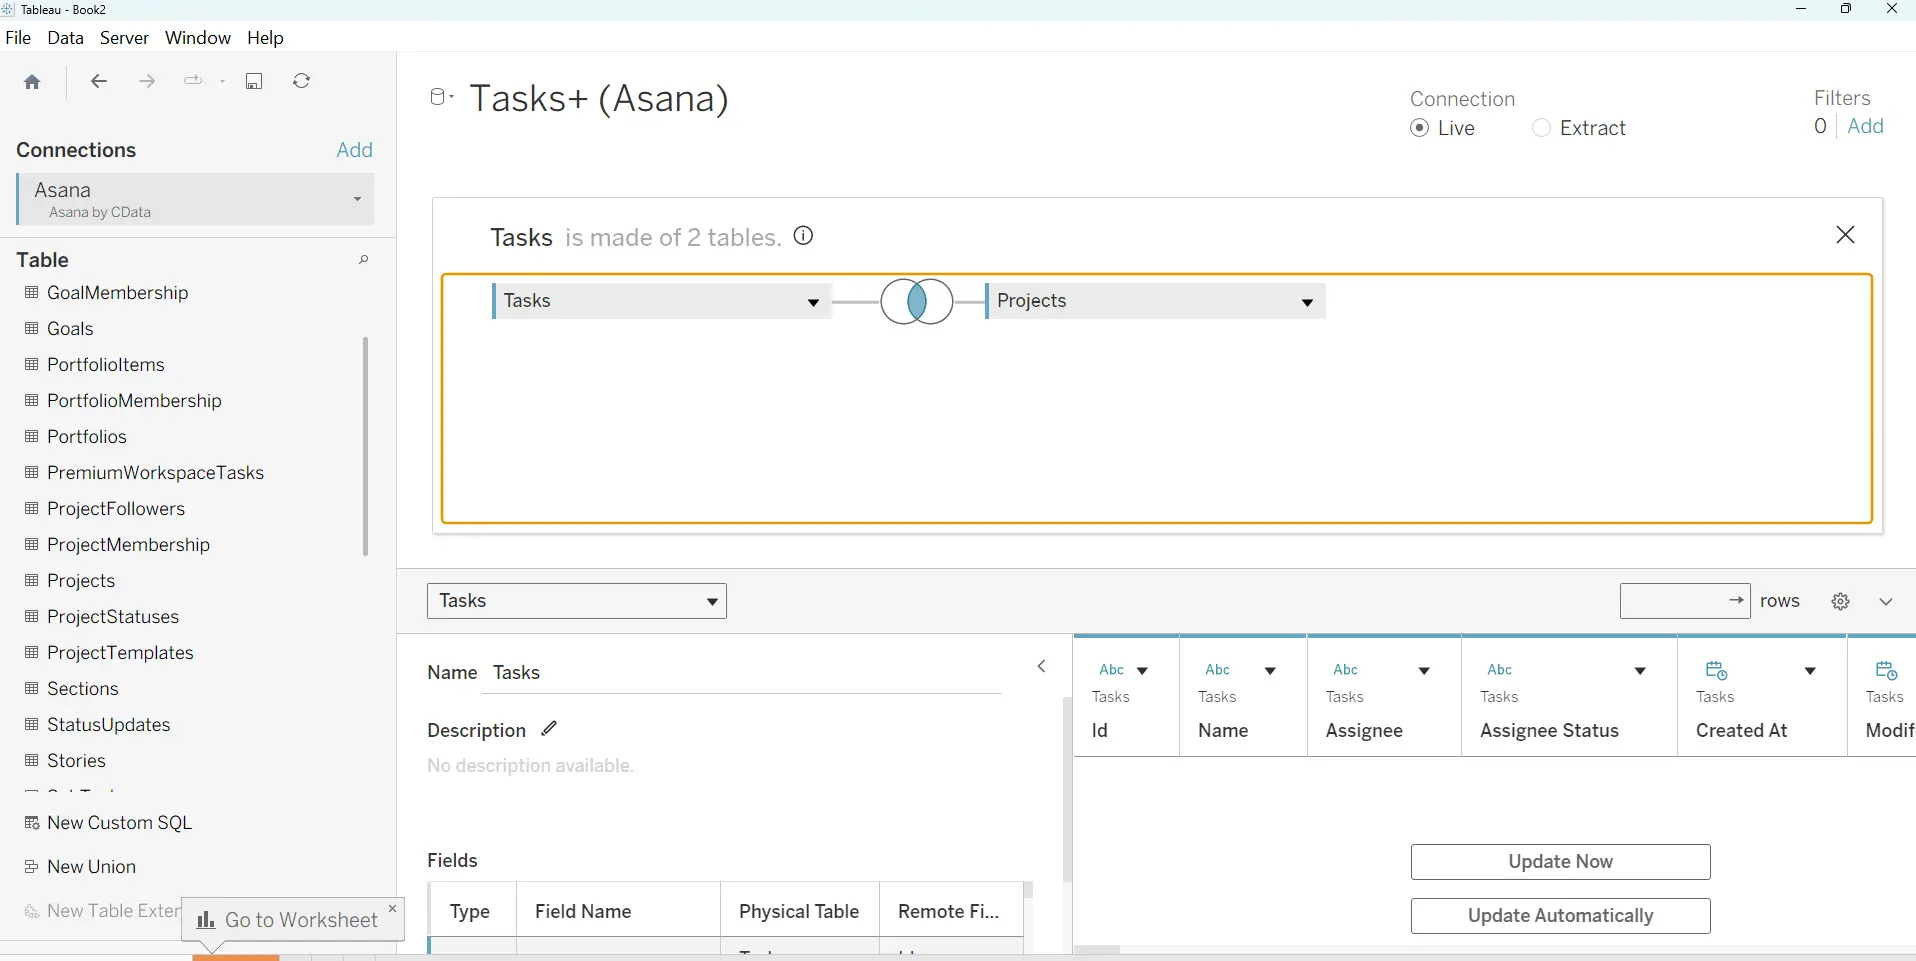Click the Back navigation arrow
This screenshot has height=961, width=1916.
(x=98, y=81)
